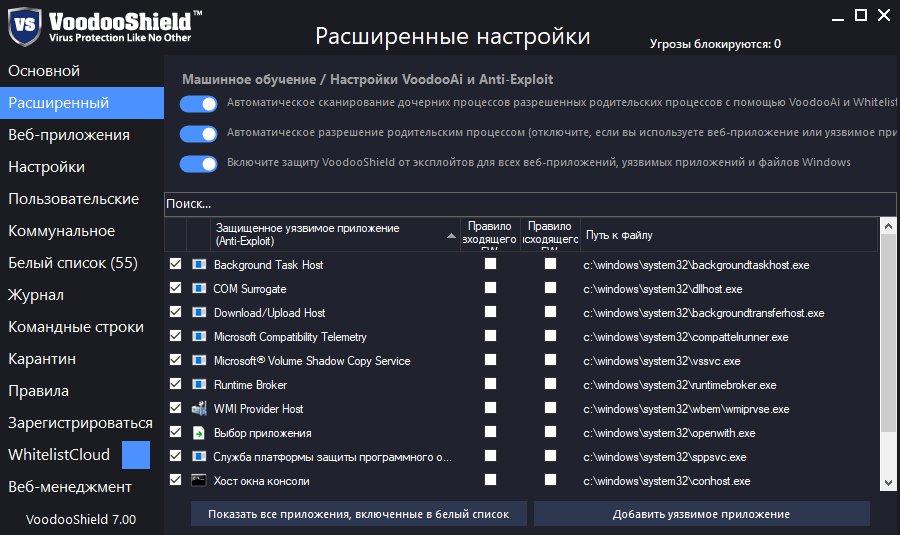900x535 pixels.
Task: Click the Выбор приложения green arrow icon
Action: click(x=199, y=432)
